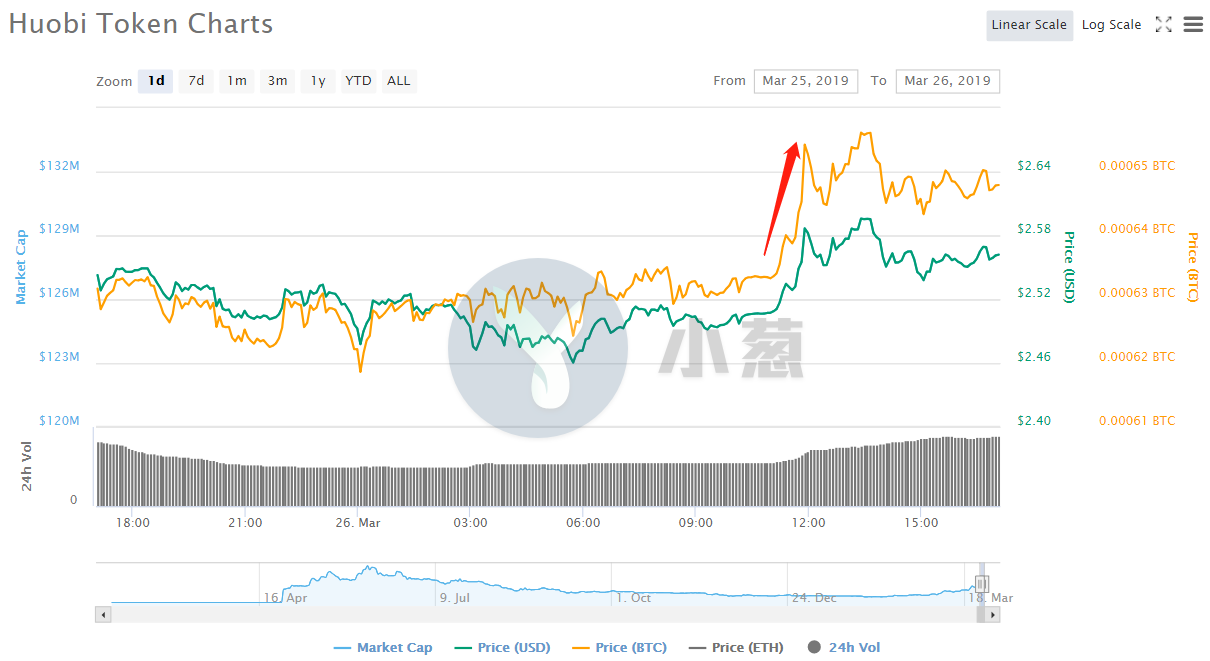The height and width of the screenshot is (661, 1210).
Task: Click the navigator scrollbar left arrow
Action: (103, 615)
